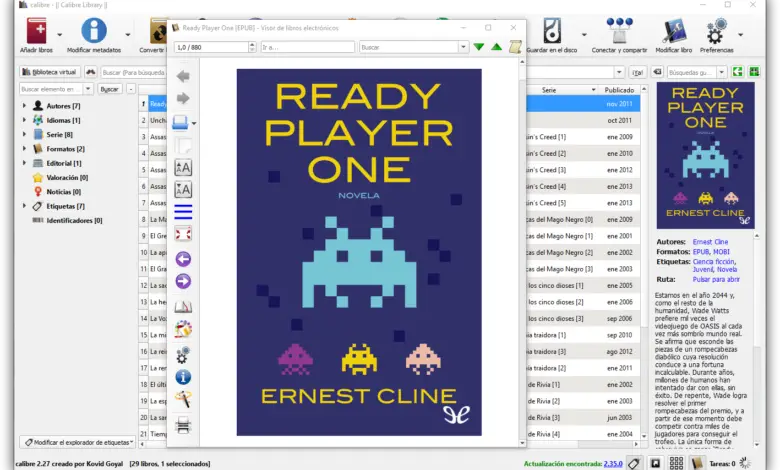Viewport: 780px width, 470px height.
Task: Expand the Editorial [1] tree node
Action: point(24,163)
